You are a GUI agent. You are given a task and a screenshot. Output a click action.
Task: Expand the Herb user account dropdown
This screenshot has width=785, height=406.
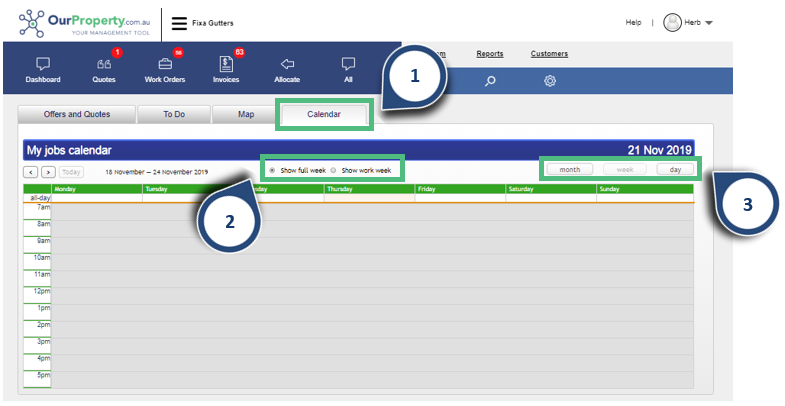pyautogui.click(x=688, y=22)
